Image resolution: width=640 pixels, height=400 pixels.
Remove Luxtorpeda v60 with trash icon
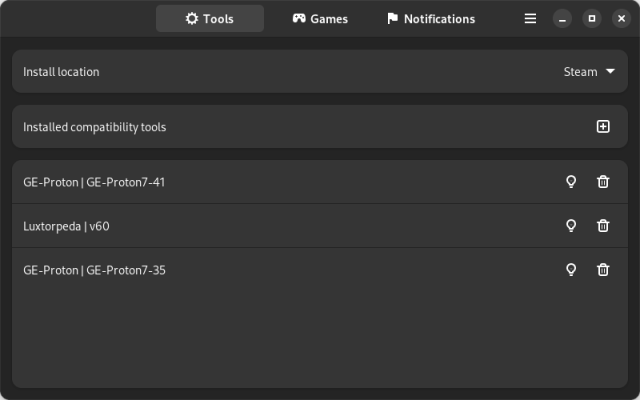click(x=603, y=226)
